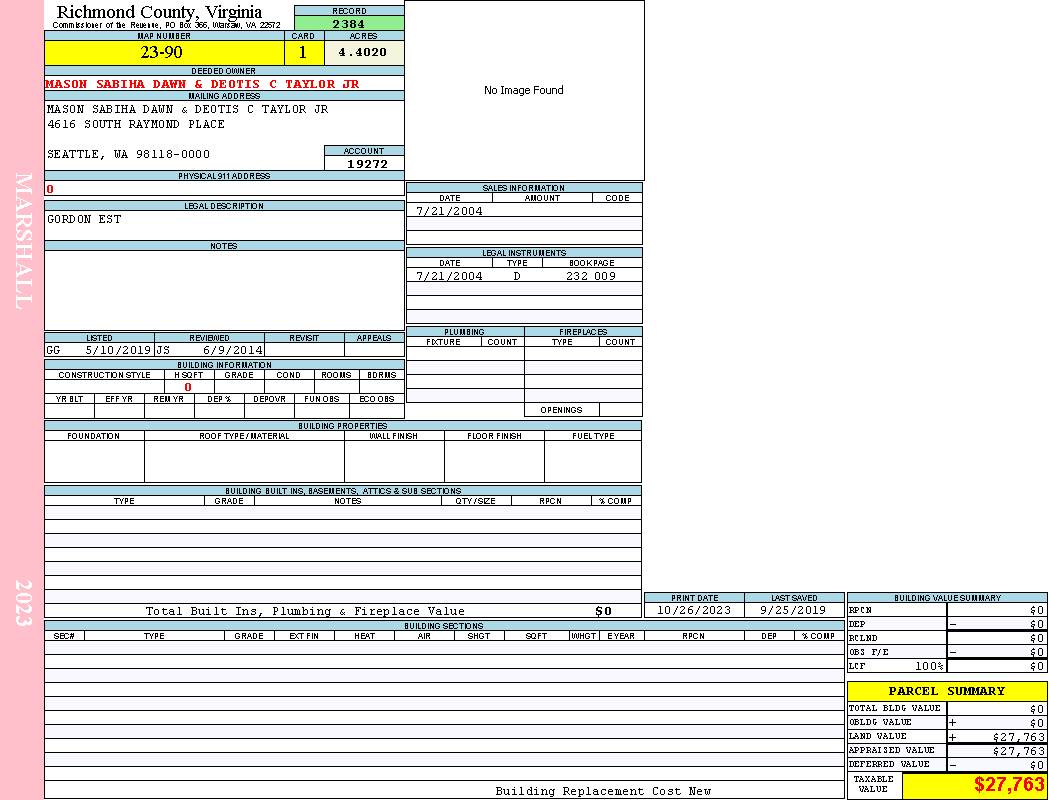Click the reviewed date 6/9/2014
Viewport: 1050px width, 800px height.
tap(232, 351)
